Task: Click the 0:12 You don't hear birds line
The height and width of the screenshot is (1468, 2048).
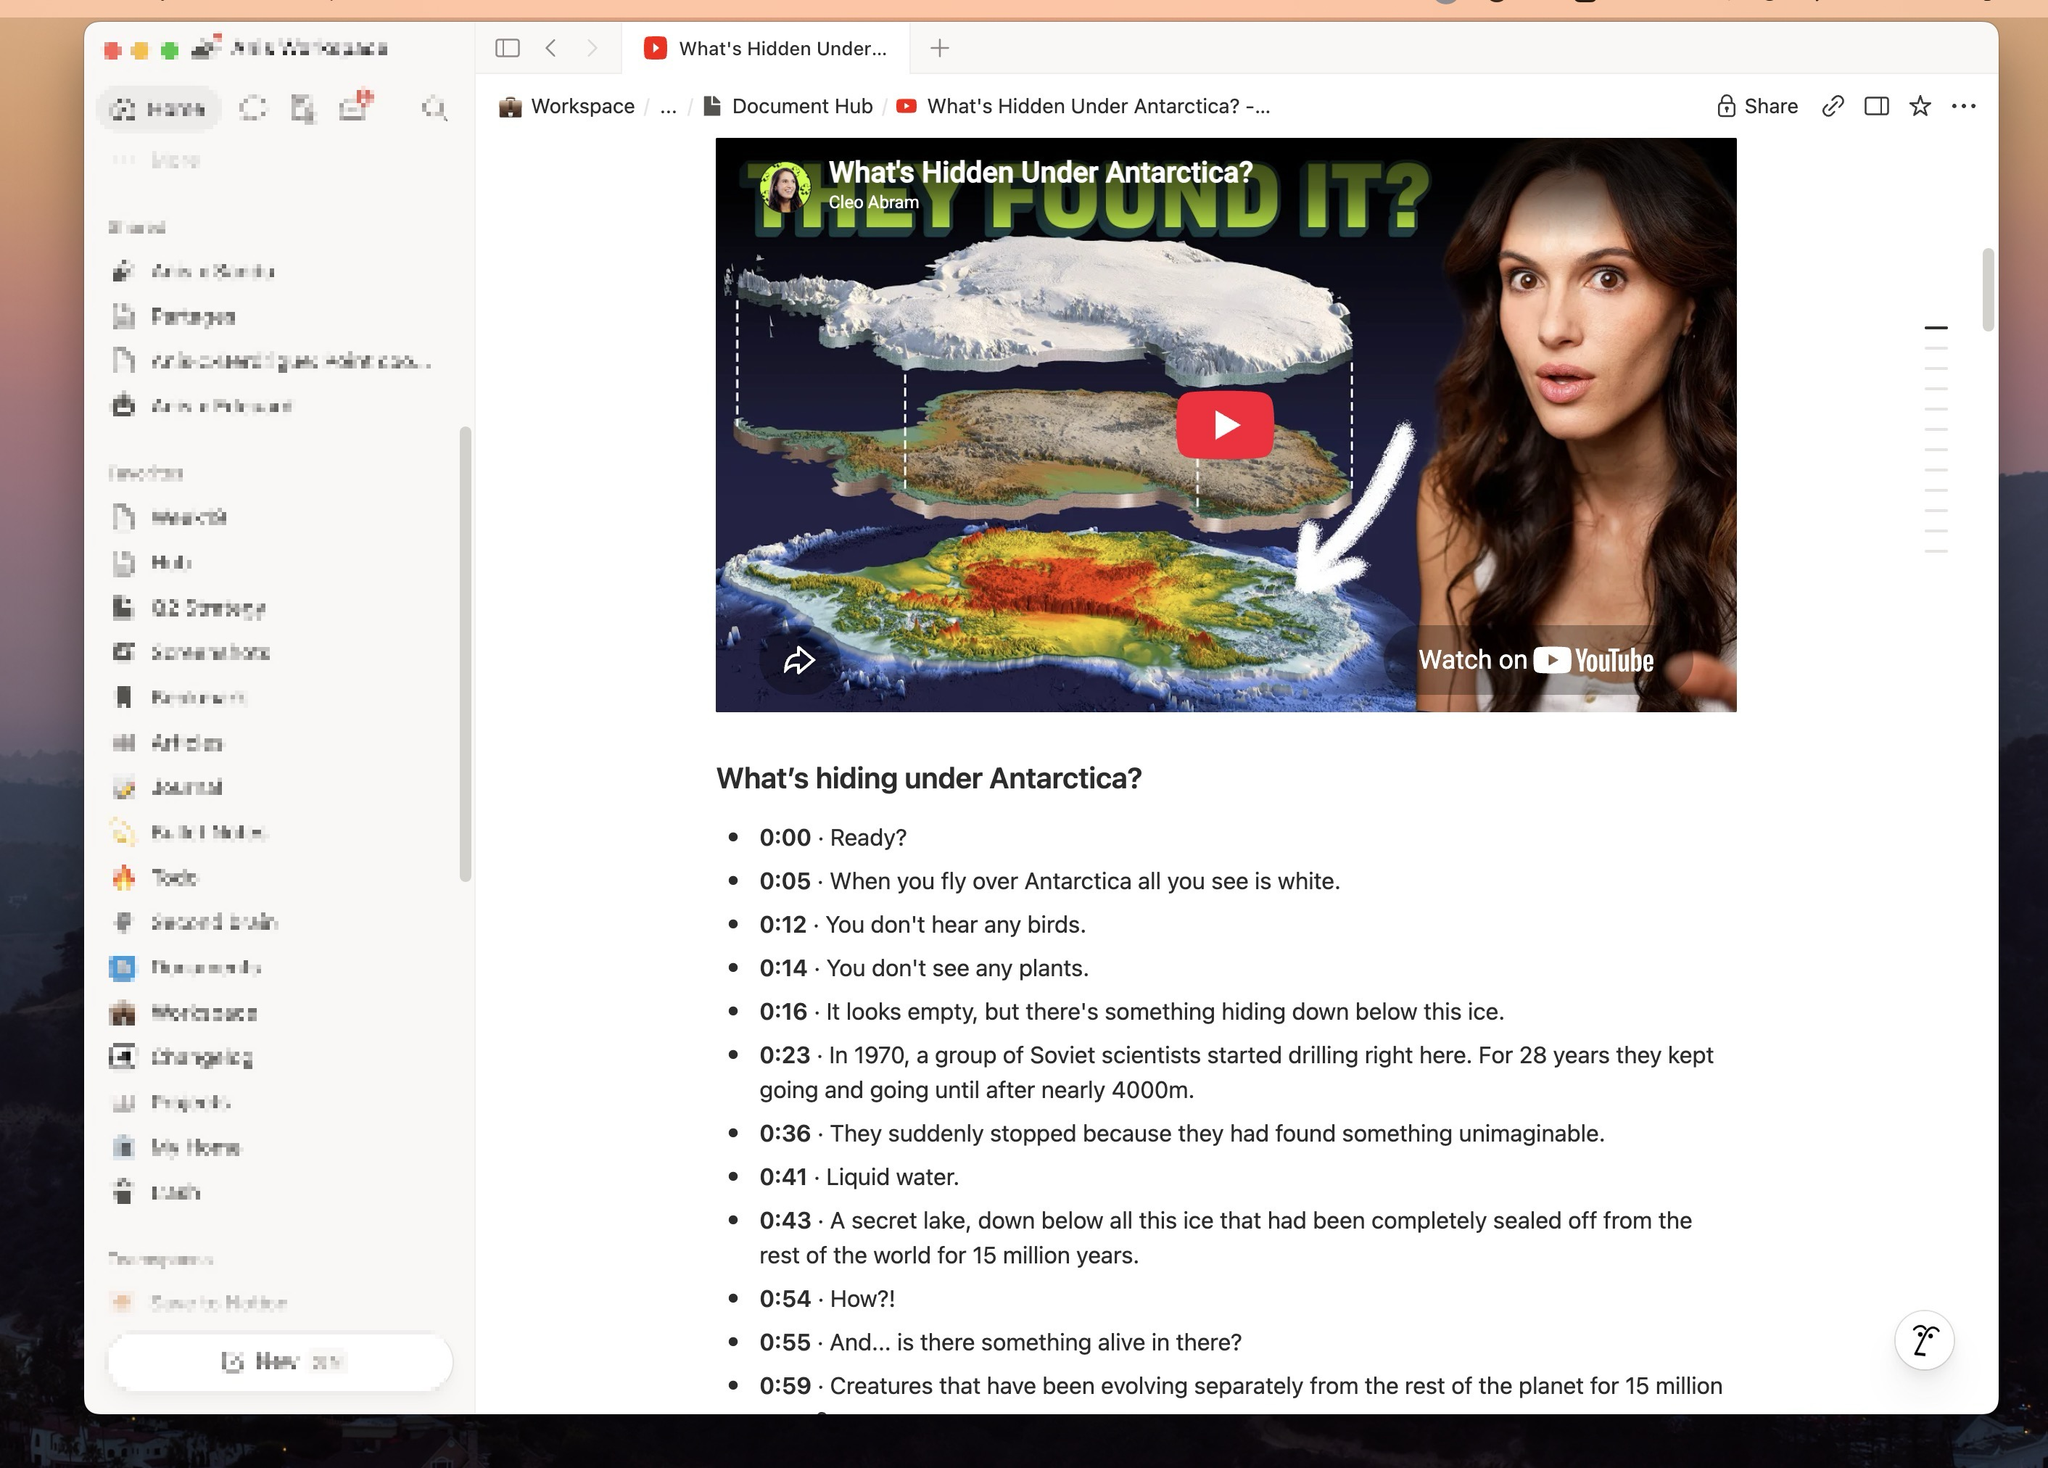Action: click(923, 925)
